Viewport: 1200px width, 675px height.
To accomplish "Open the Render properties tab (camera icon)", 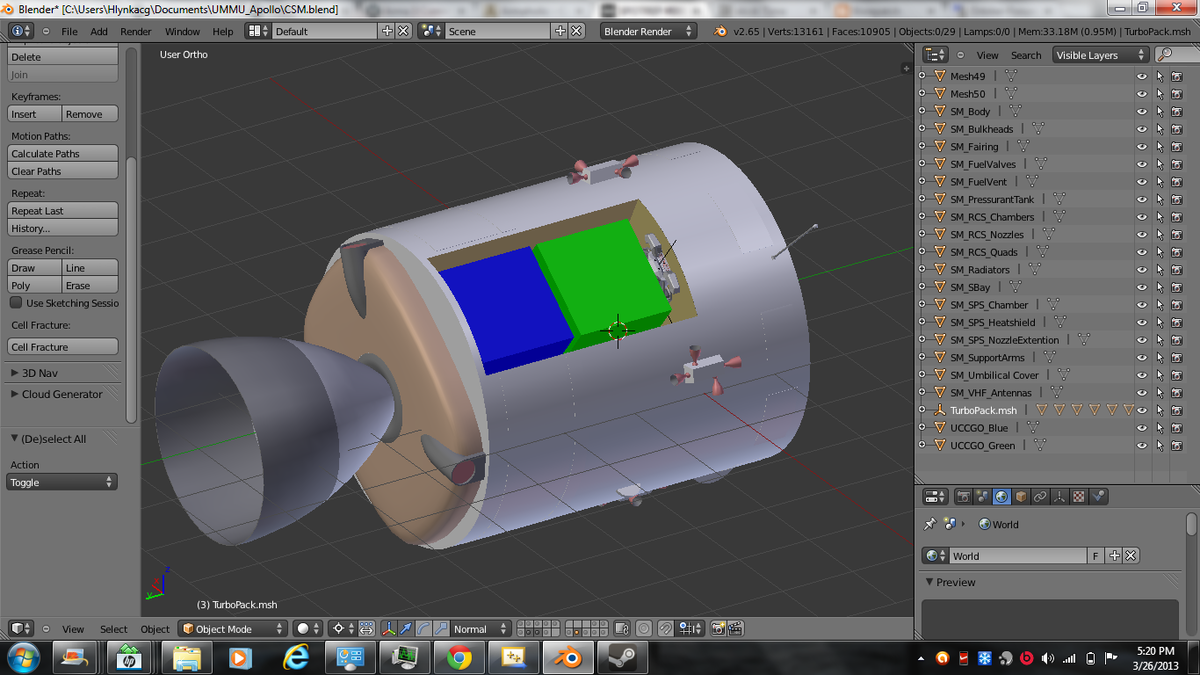I will 964,496.
